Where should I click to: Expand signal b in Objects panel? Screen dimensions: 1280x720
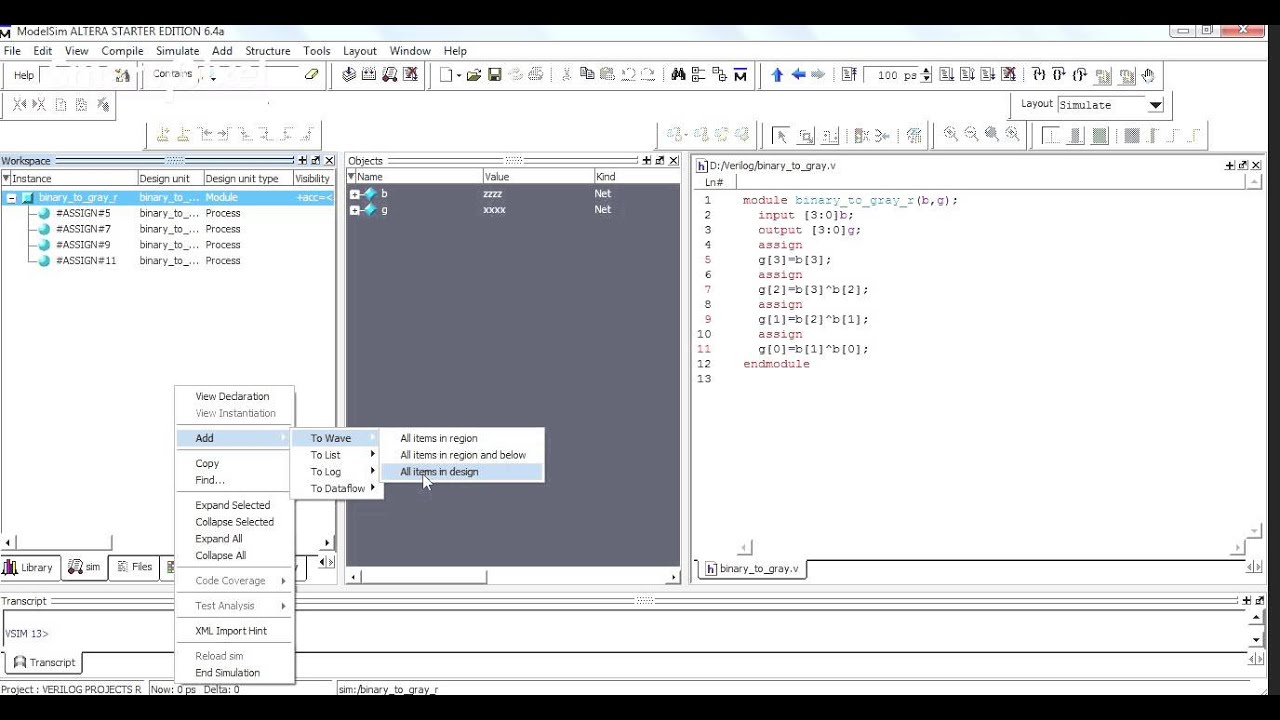point(354,194)
